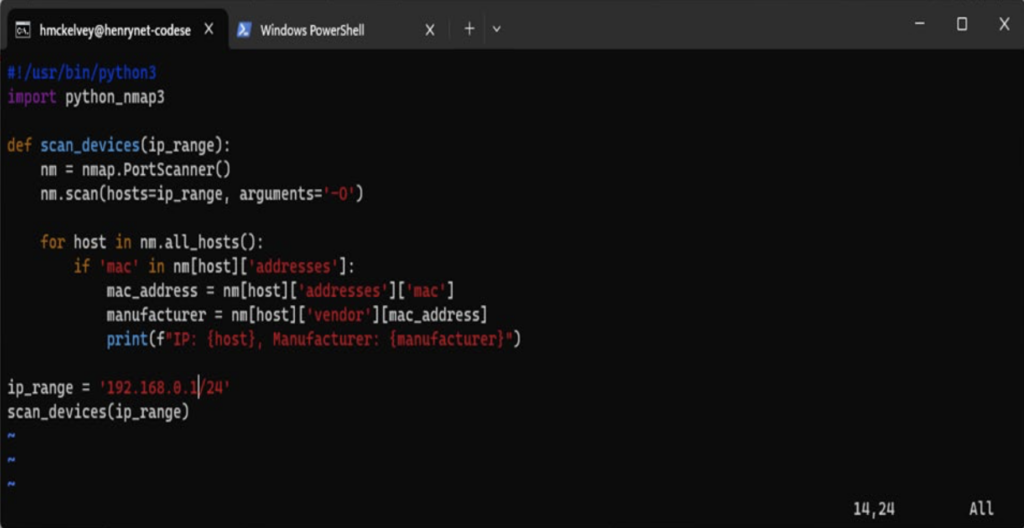
Task: Click the command prompt icon on the first tab
Action: click(22, 30)
